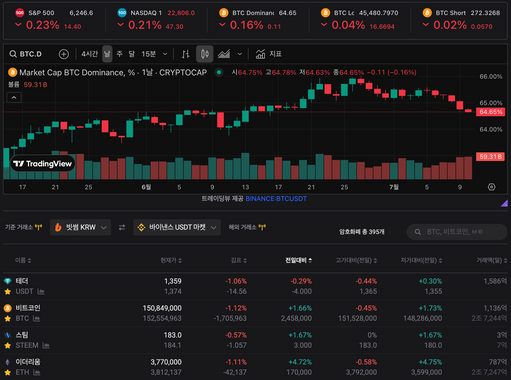Toggle STEEM favorite star
The image size is (511, 380).
coord(7,345)
